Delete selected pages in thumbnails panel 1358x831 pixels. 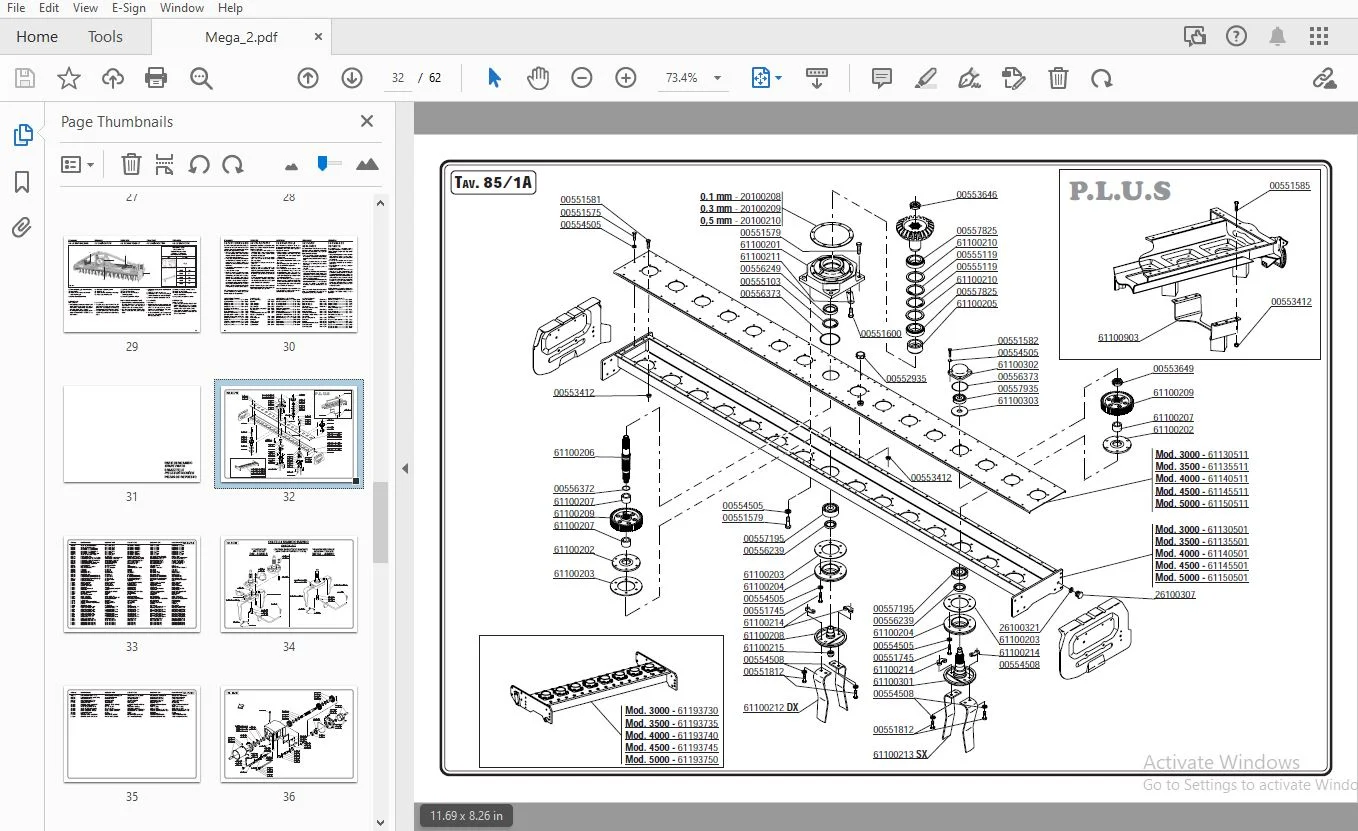pos(131,164)
